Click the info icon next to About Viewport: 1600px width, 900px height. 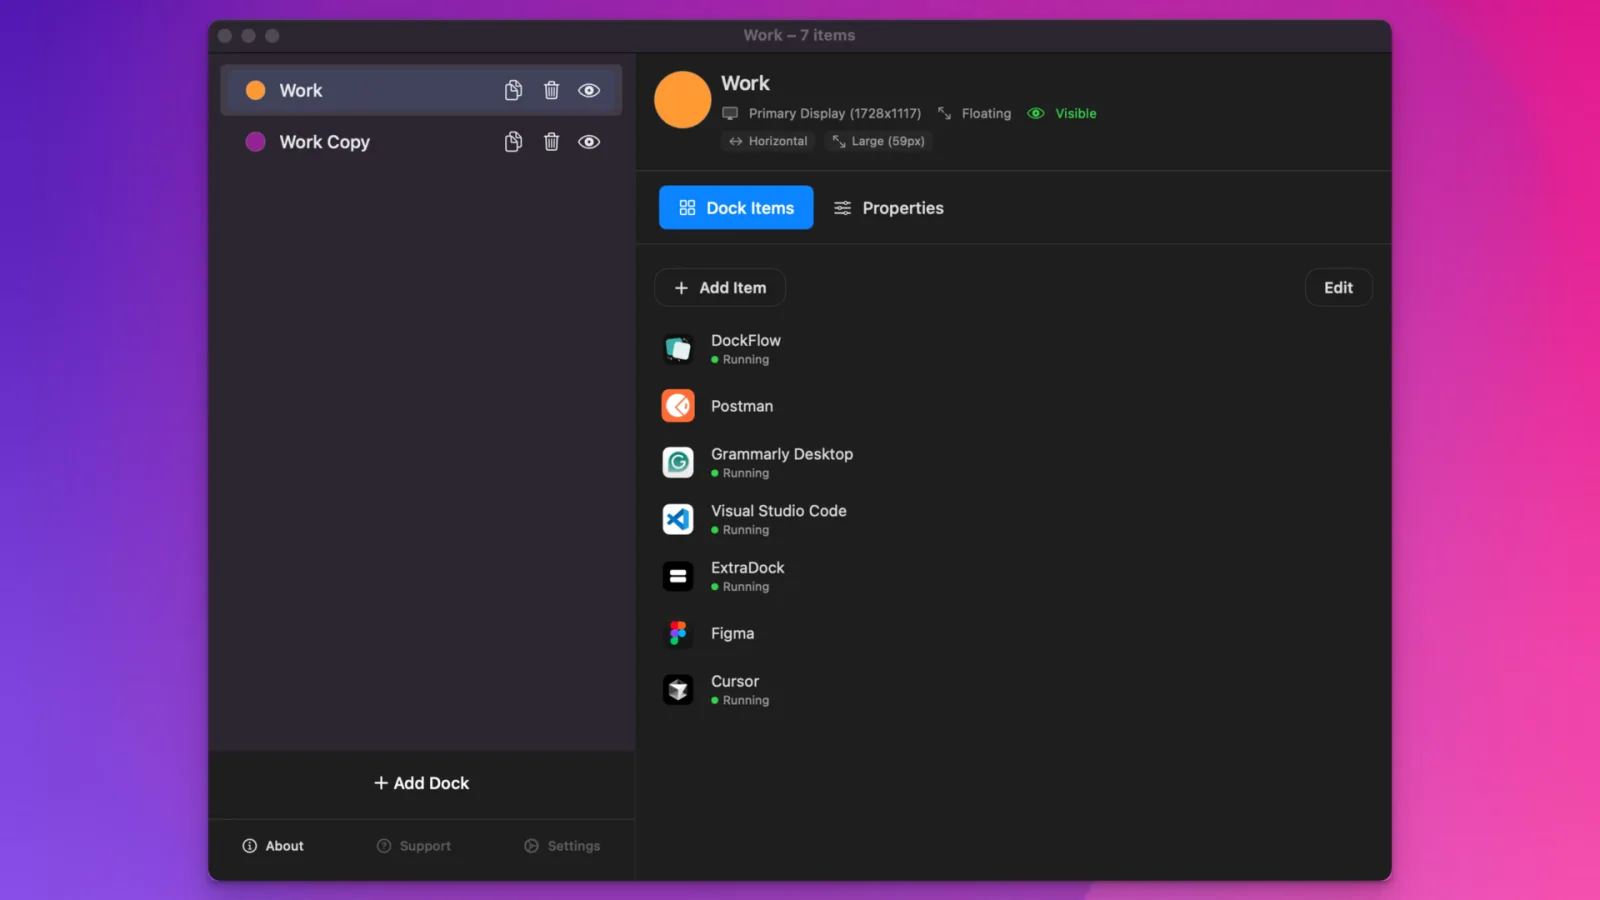(x=250, y=846)
